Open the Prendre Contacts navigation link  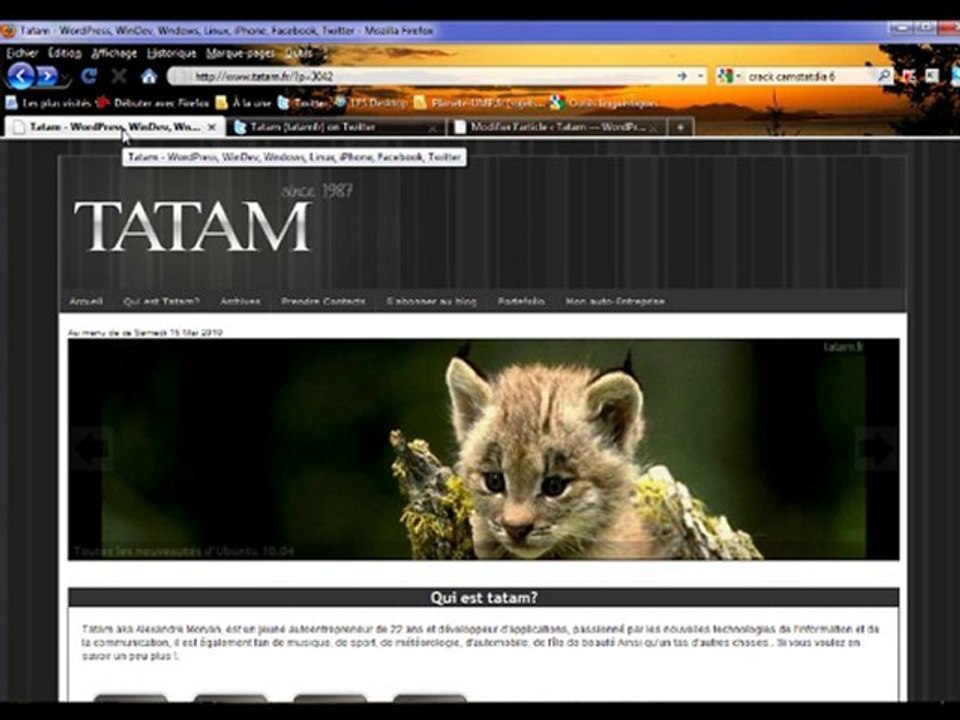click(x=323, y=301)
